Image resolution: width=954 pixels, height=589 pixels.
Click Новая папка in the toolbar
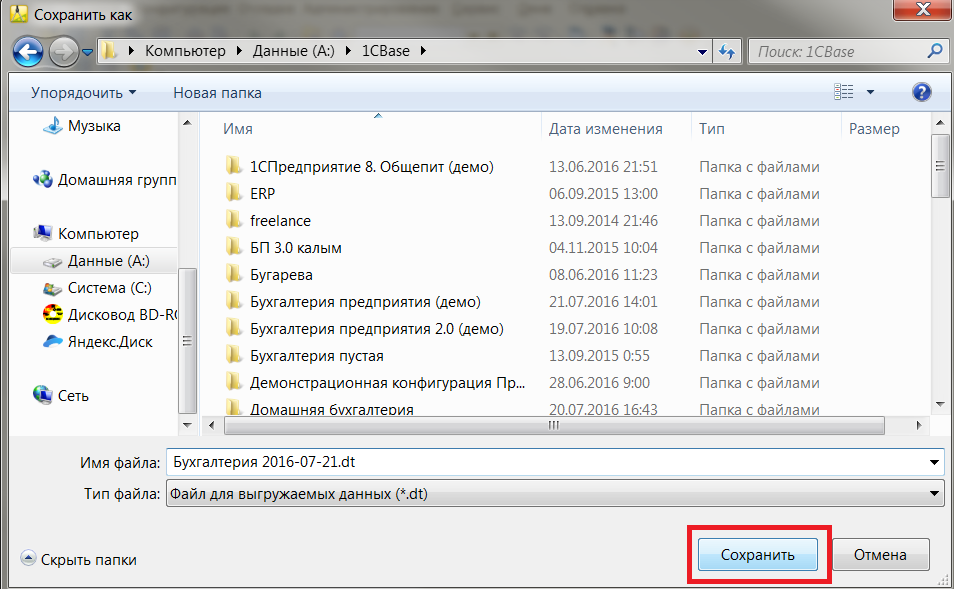[x=217, y=92]
